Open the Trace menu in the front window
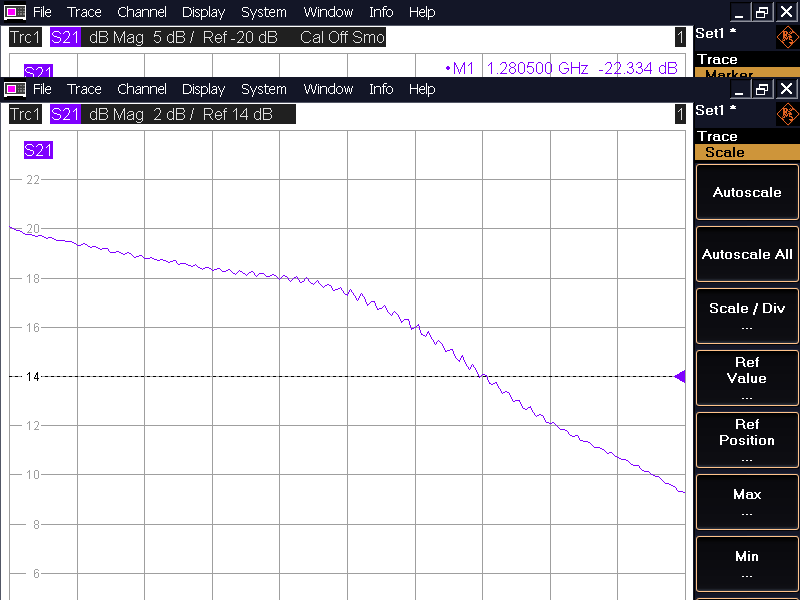The width and height of the screenshot is (800, 600). pyautogui.click(x=84, y=89)
